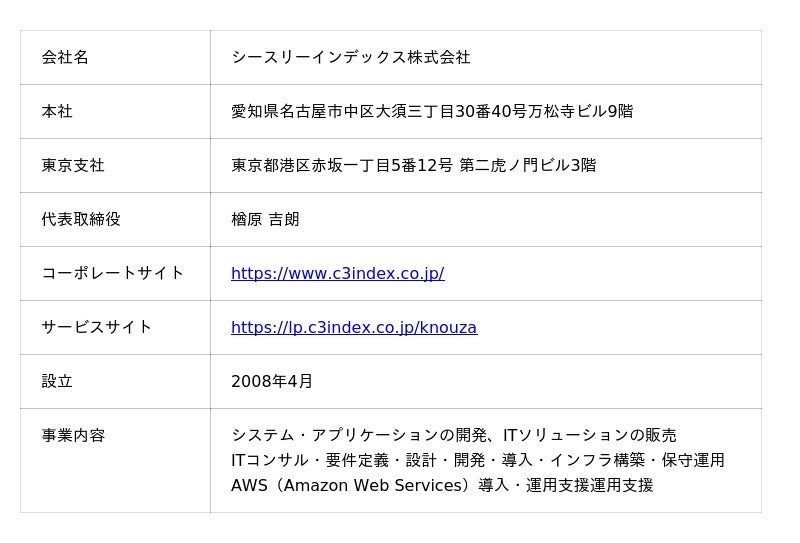Click the シースリーインデックス株式会社 company name text
The image size is (800, 543).
[350, 57]
